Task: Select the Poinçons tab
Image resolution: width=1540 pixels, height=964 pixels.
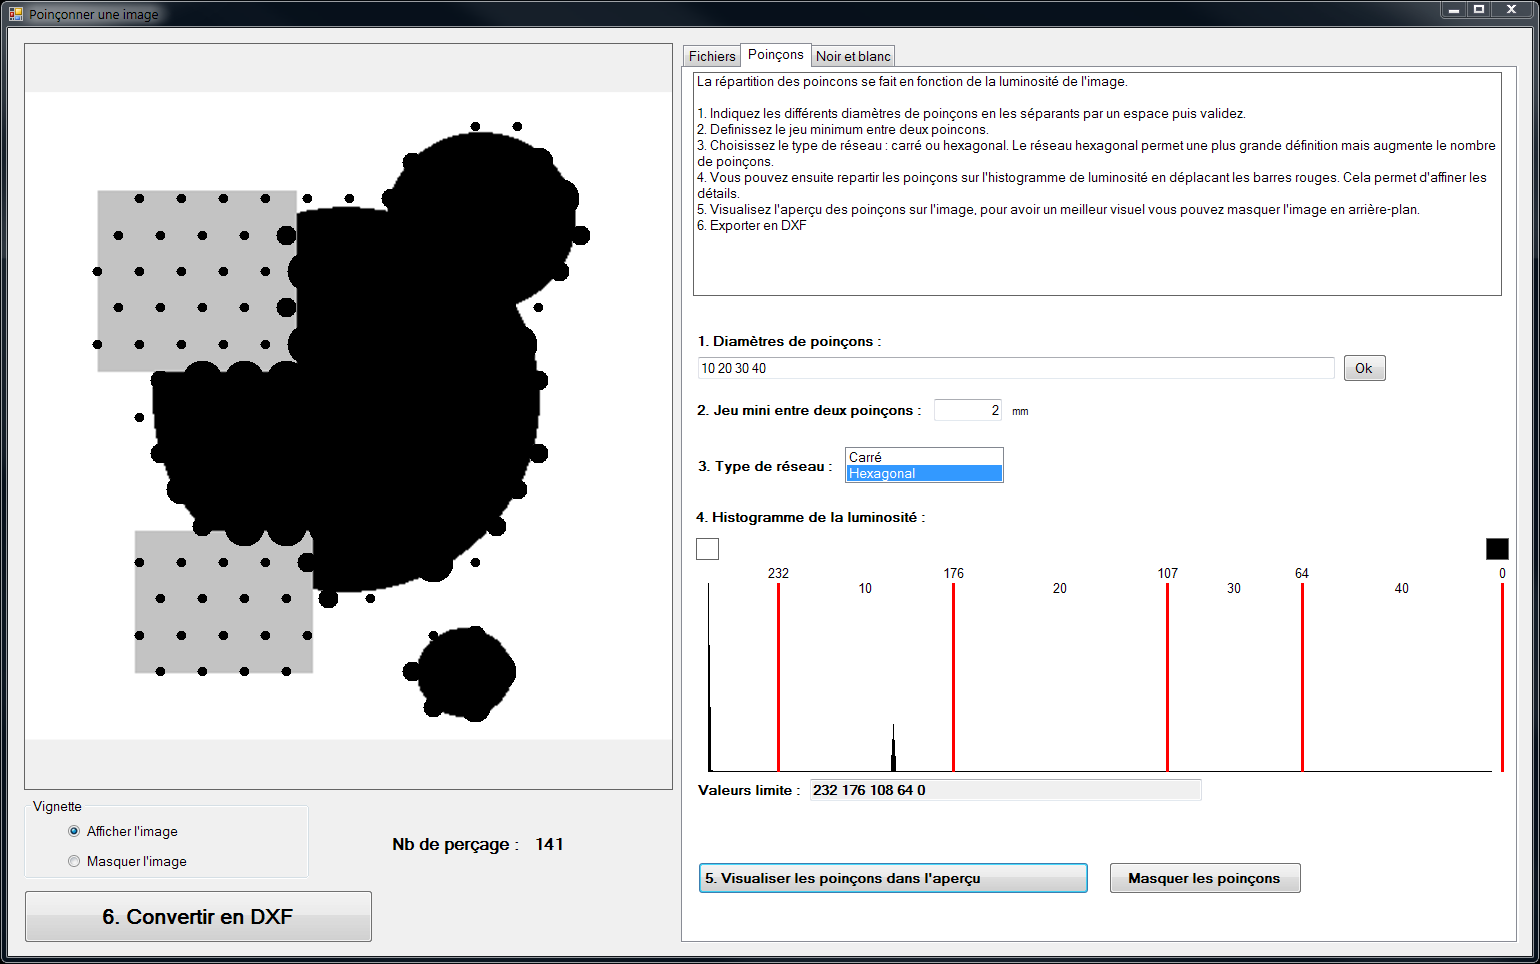Action: (775, 55)
